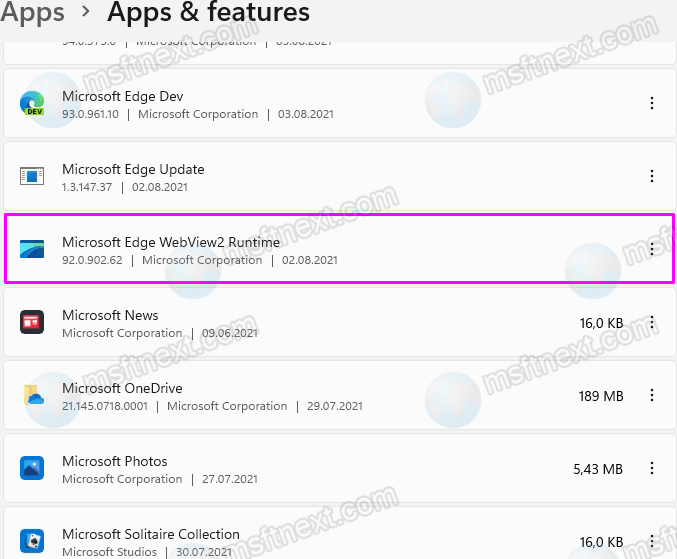Select the Microsoft Edge Update name
677x559 pixels.
click(x=133, y=169)
